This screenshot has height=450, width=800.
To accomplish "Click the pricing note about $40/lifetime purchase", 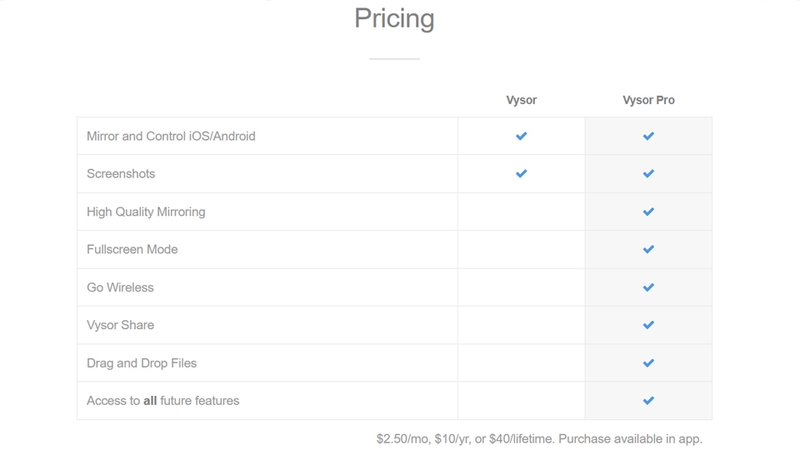I will pyautogui.click(x=539, y=439).
